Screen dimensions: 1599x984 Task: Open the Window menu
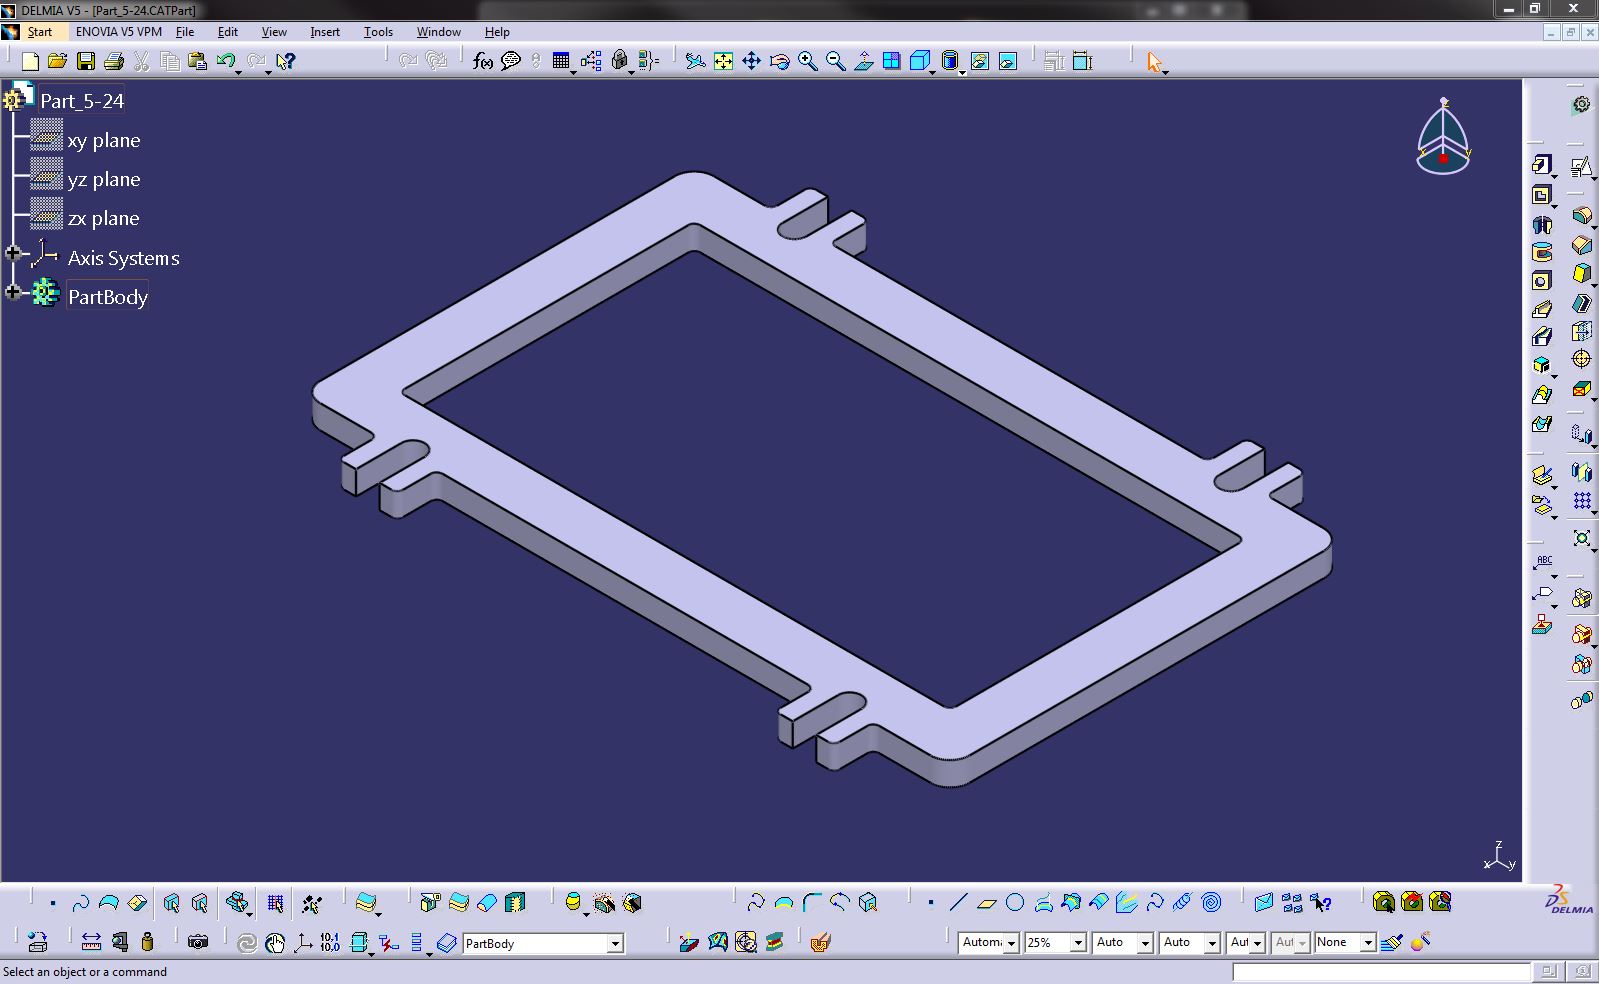438,32
